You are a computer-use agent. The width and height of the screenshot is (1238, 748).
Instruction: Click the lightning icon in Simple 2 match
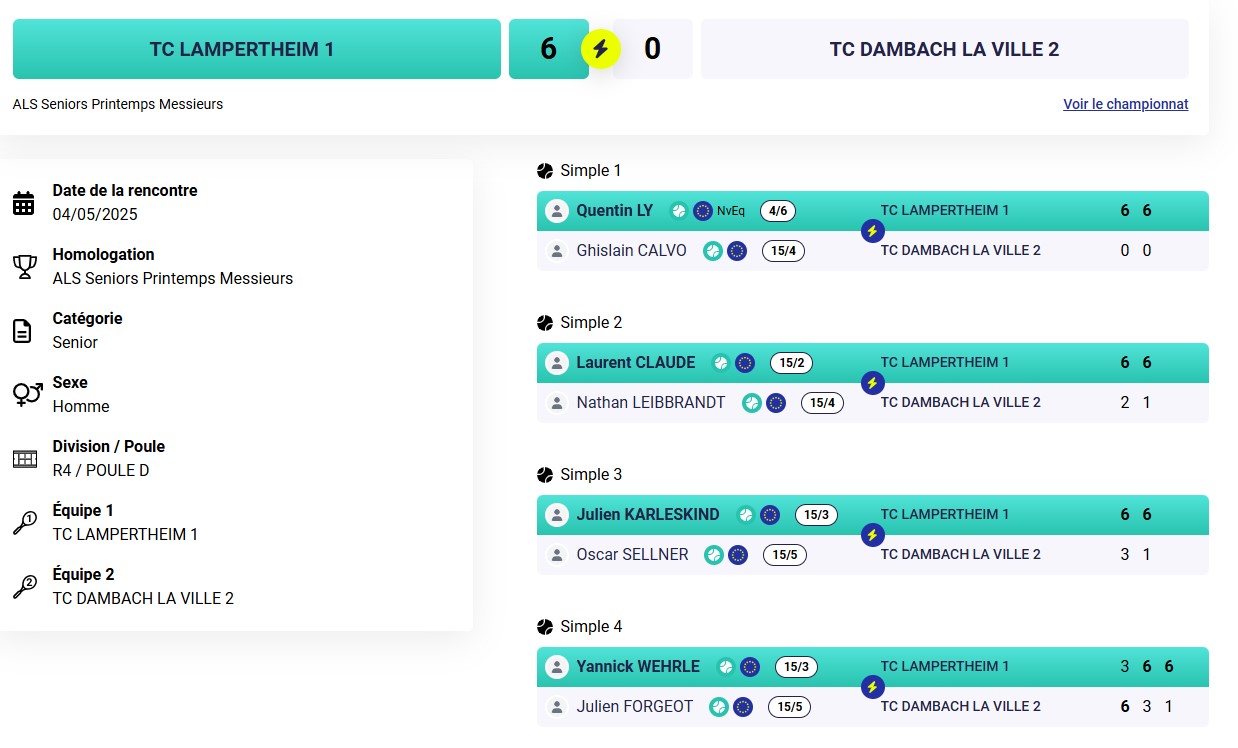[872, 383]
